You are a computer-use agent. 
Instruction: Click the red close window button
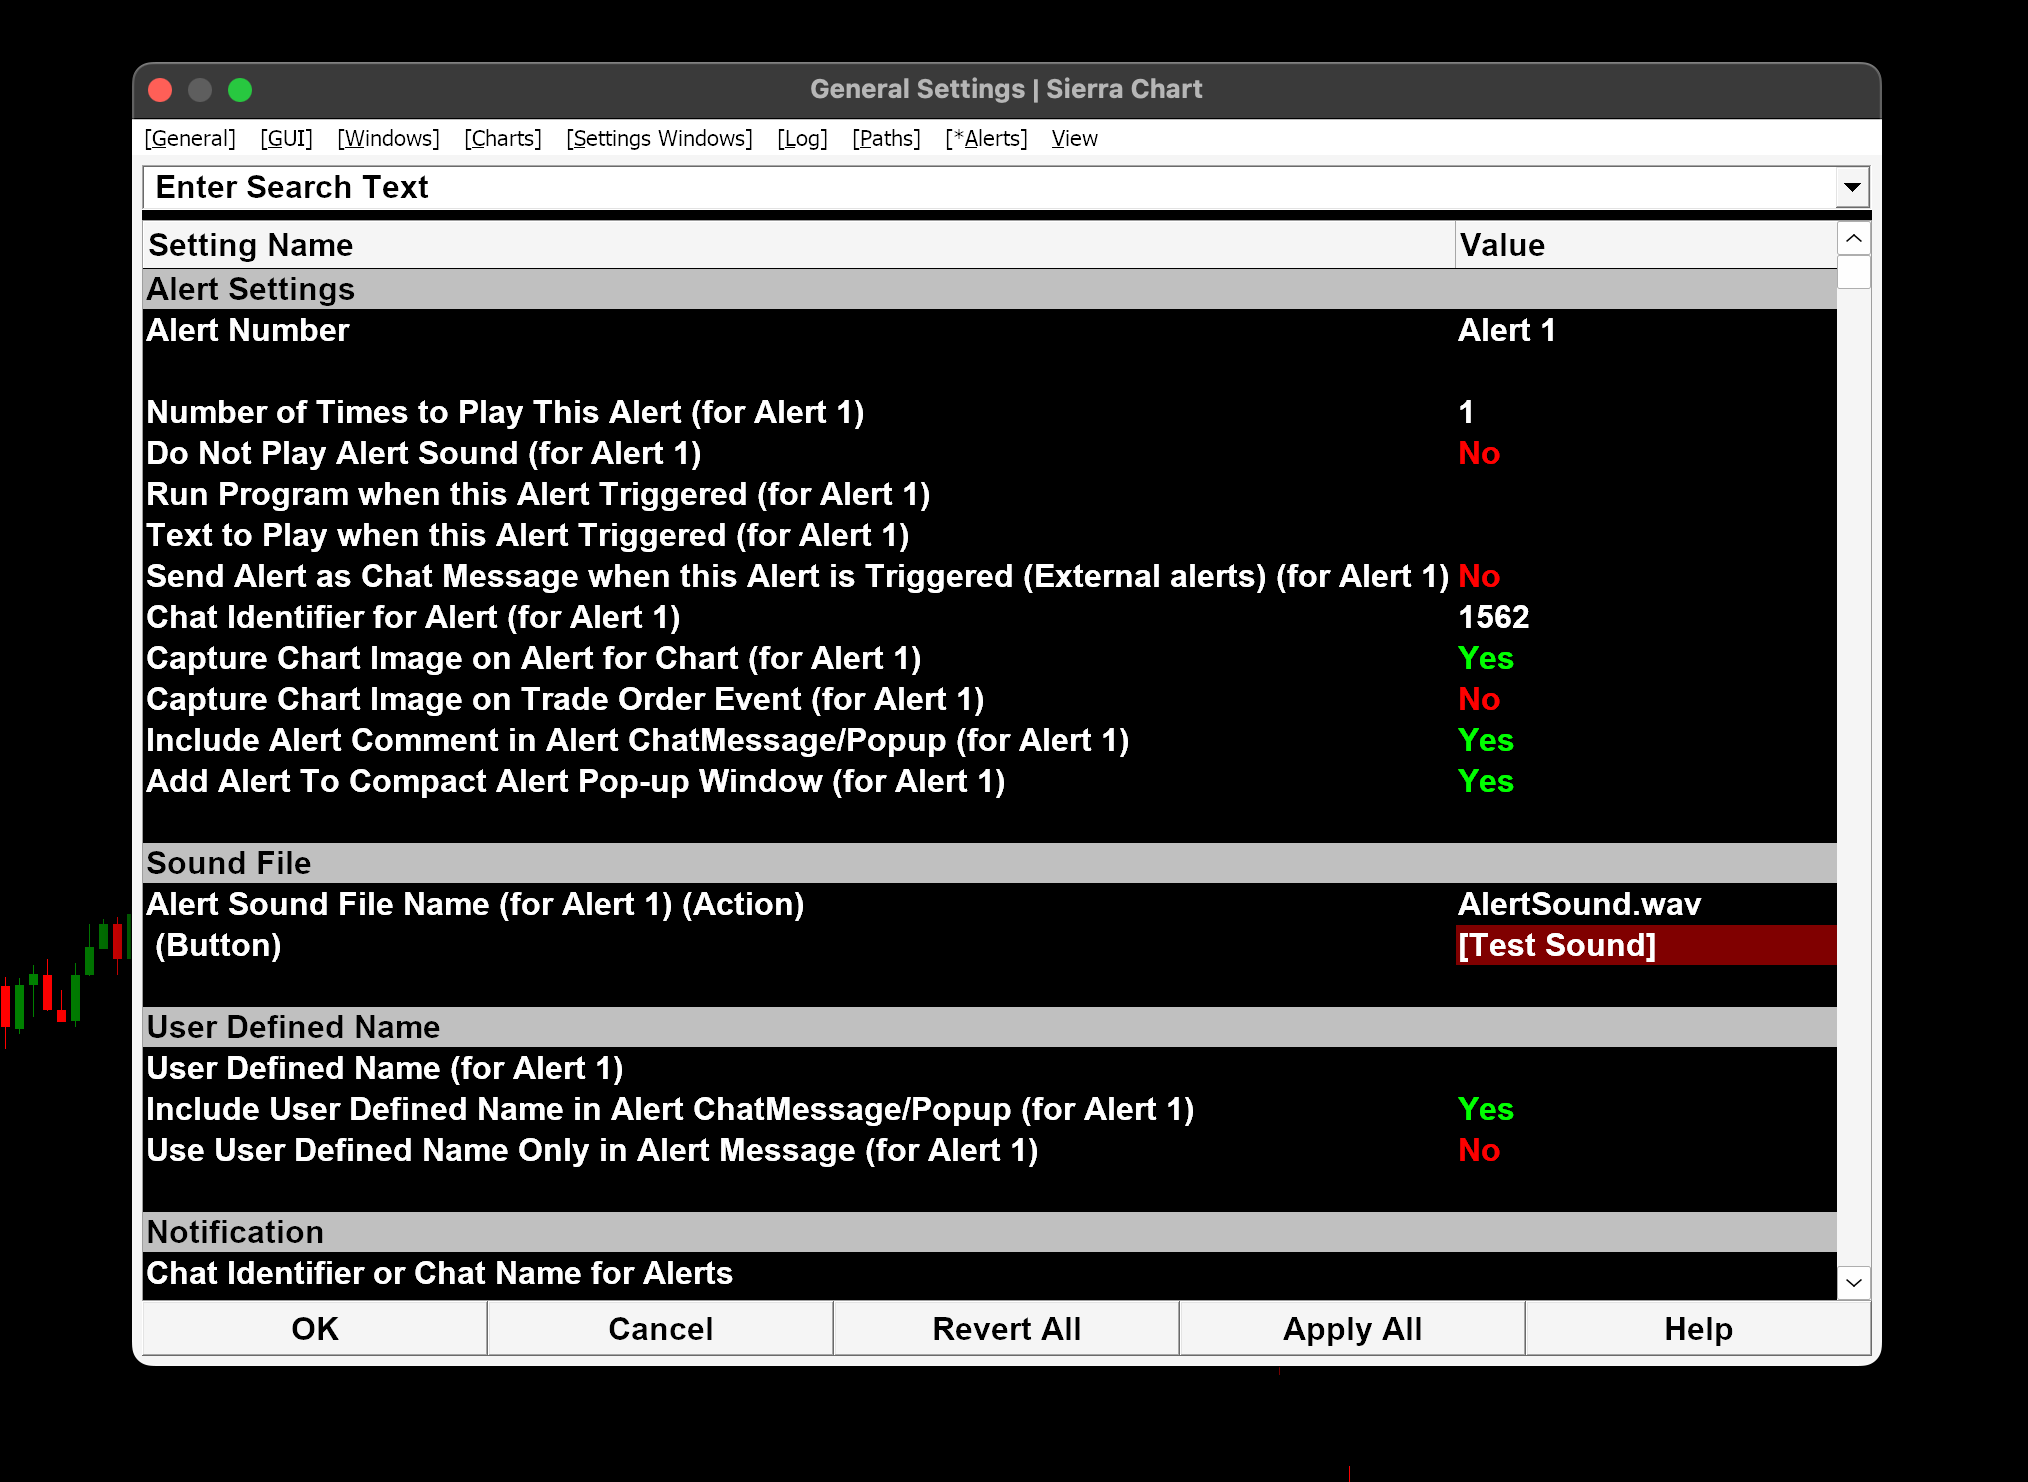click(160, 90)
